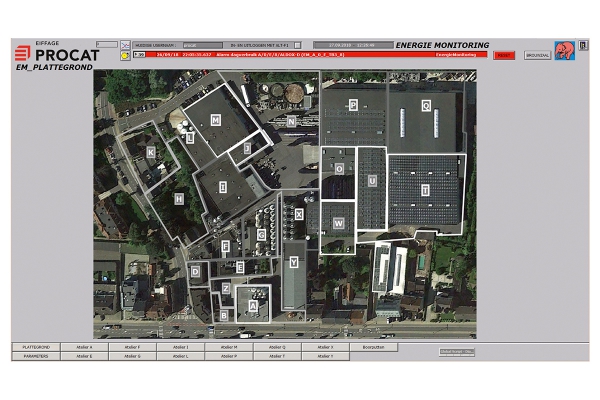Select building marker A on the map
Viewport: 600px width, 400px height.
(x=253, y=306)
